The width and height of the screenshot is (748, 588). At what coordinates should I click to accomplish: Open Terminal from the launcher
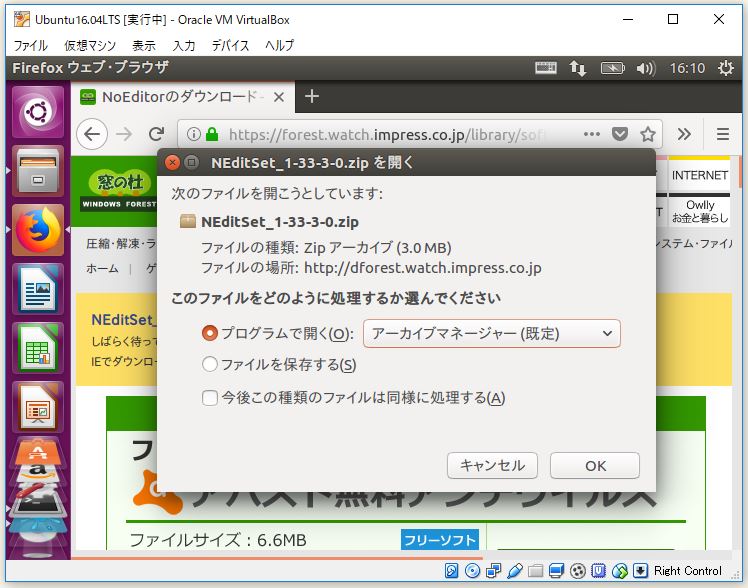38,504
